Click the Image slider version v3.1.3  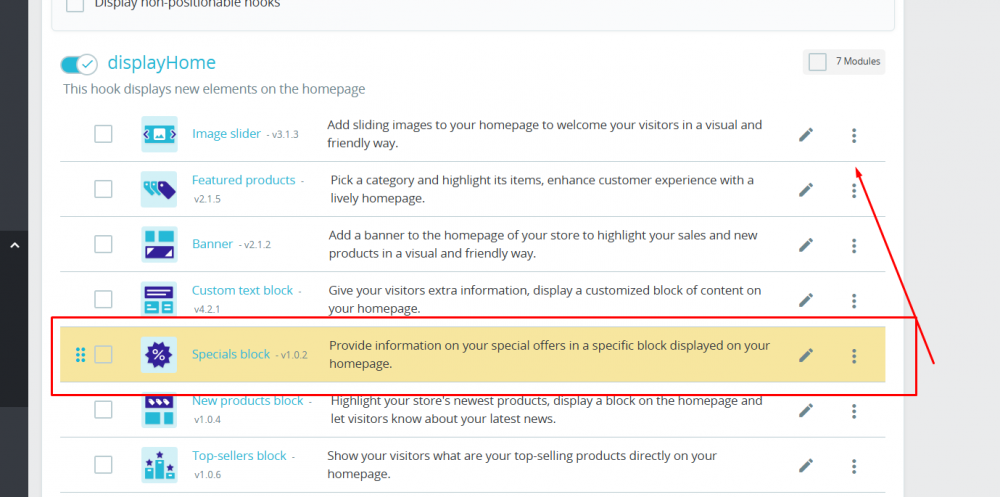pyautogui.click(x=283, y=135)
